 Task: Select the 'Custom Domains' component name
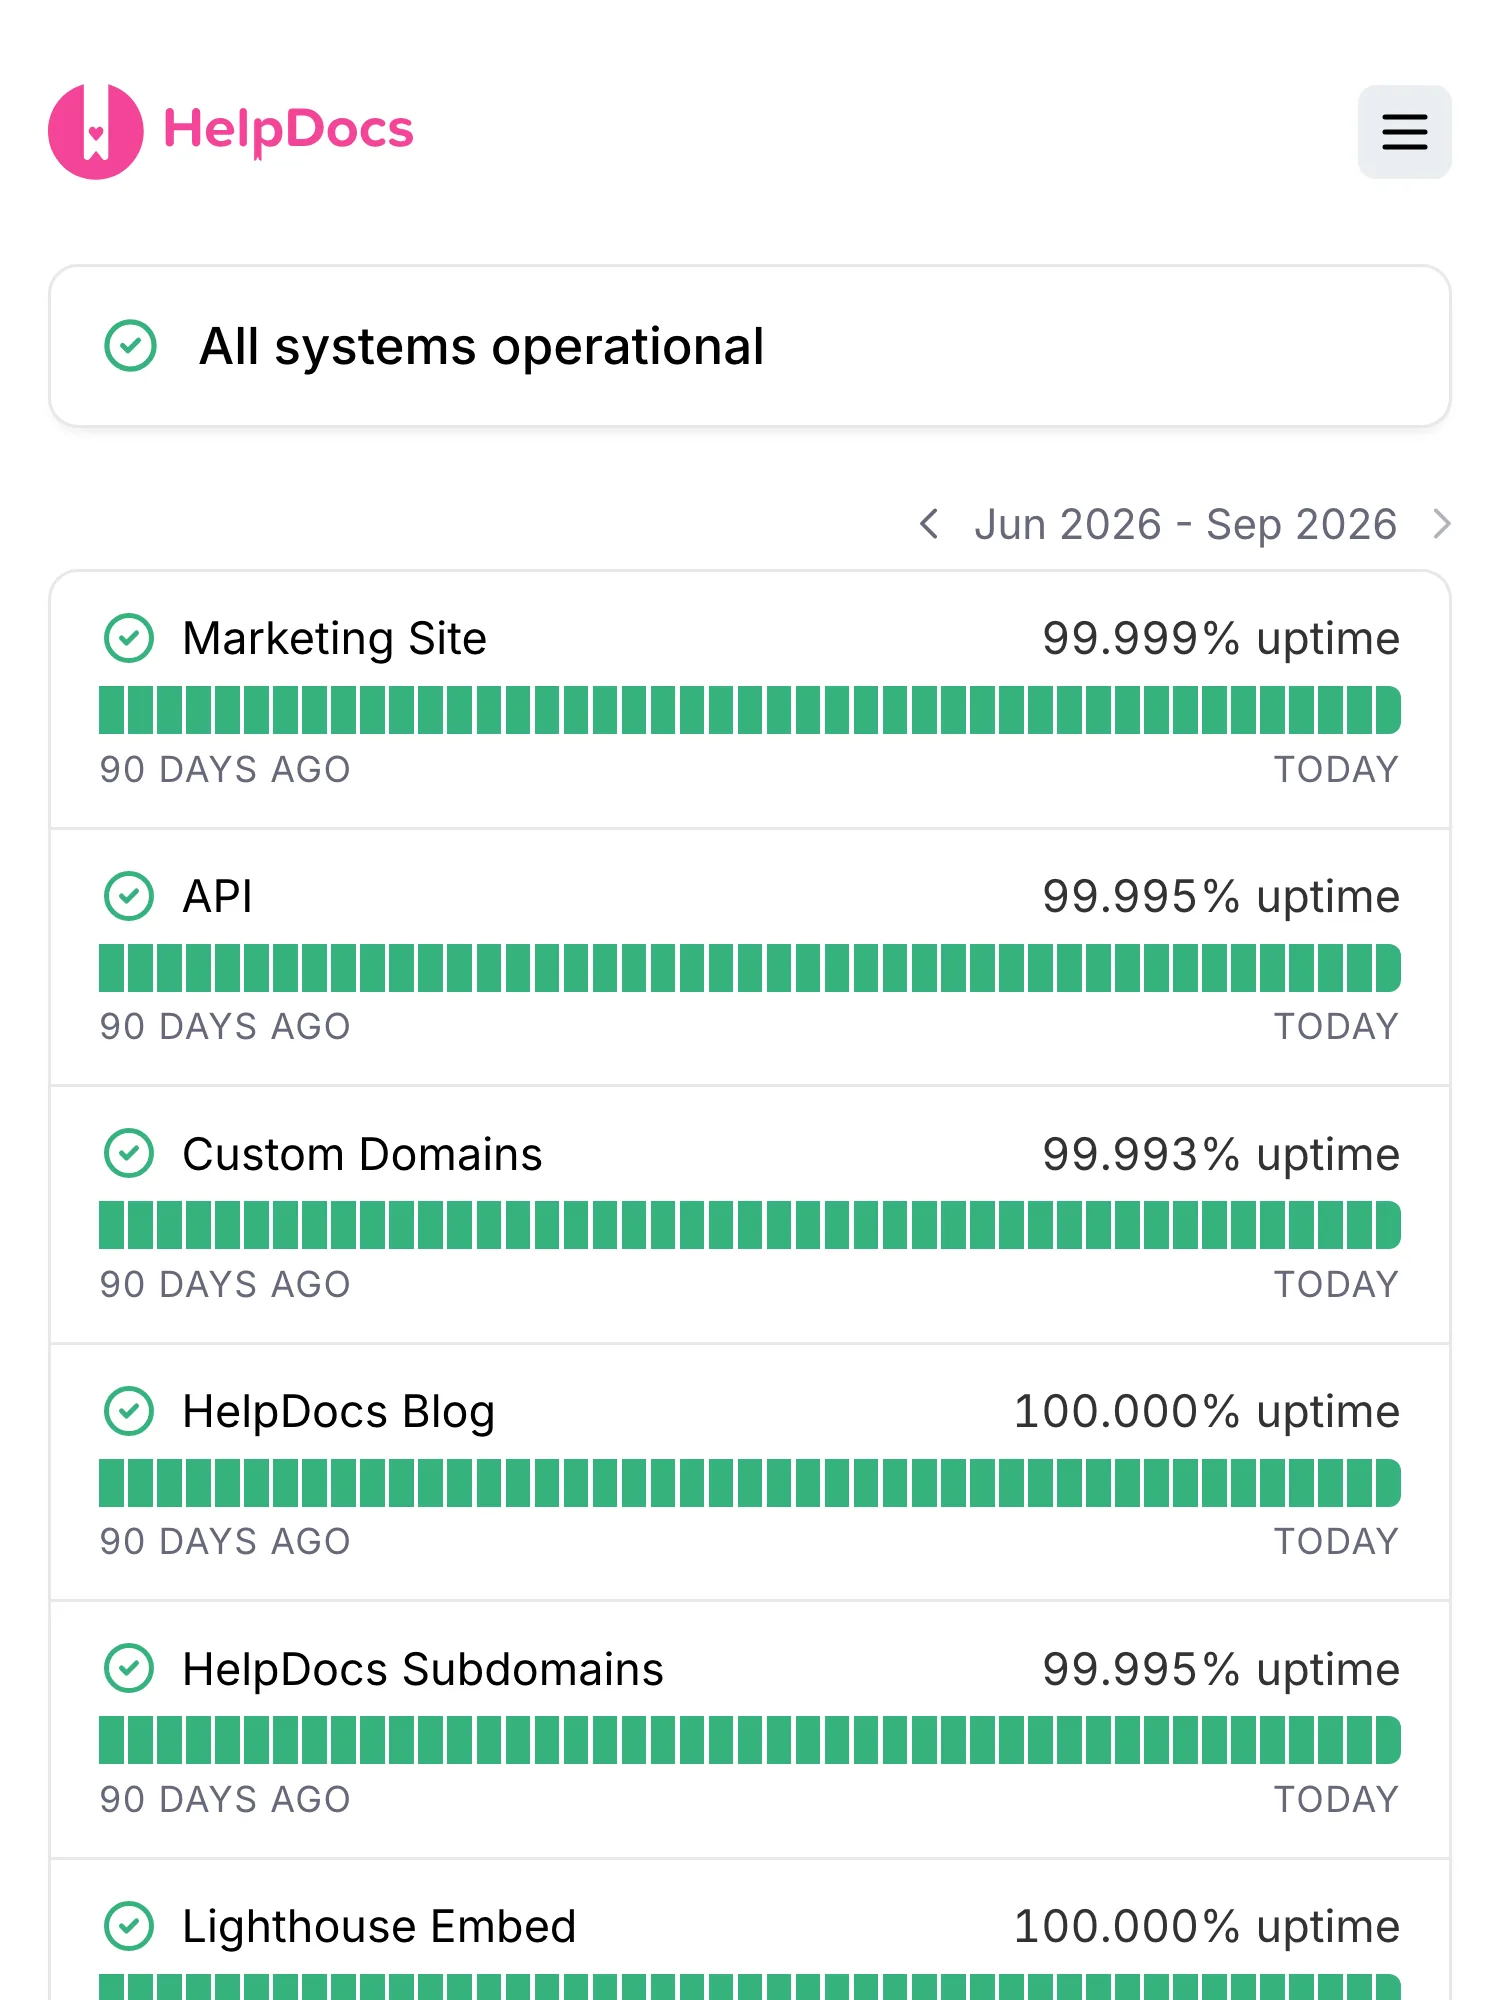click(x=362, y=1154)
